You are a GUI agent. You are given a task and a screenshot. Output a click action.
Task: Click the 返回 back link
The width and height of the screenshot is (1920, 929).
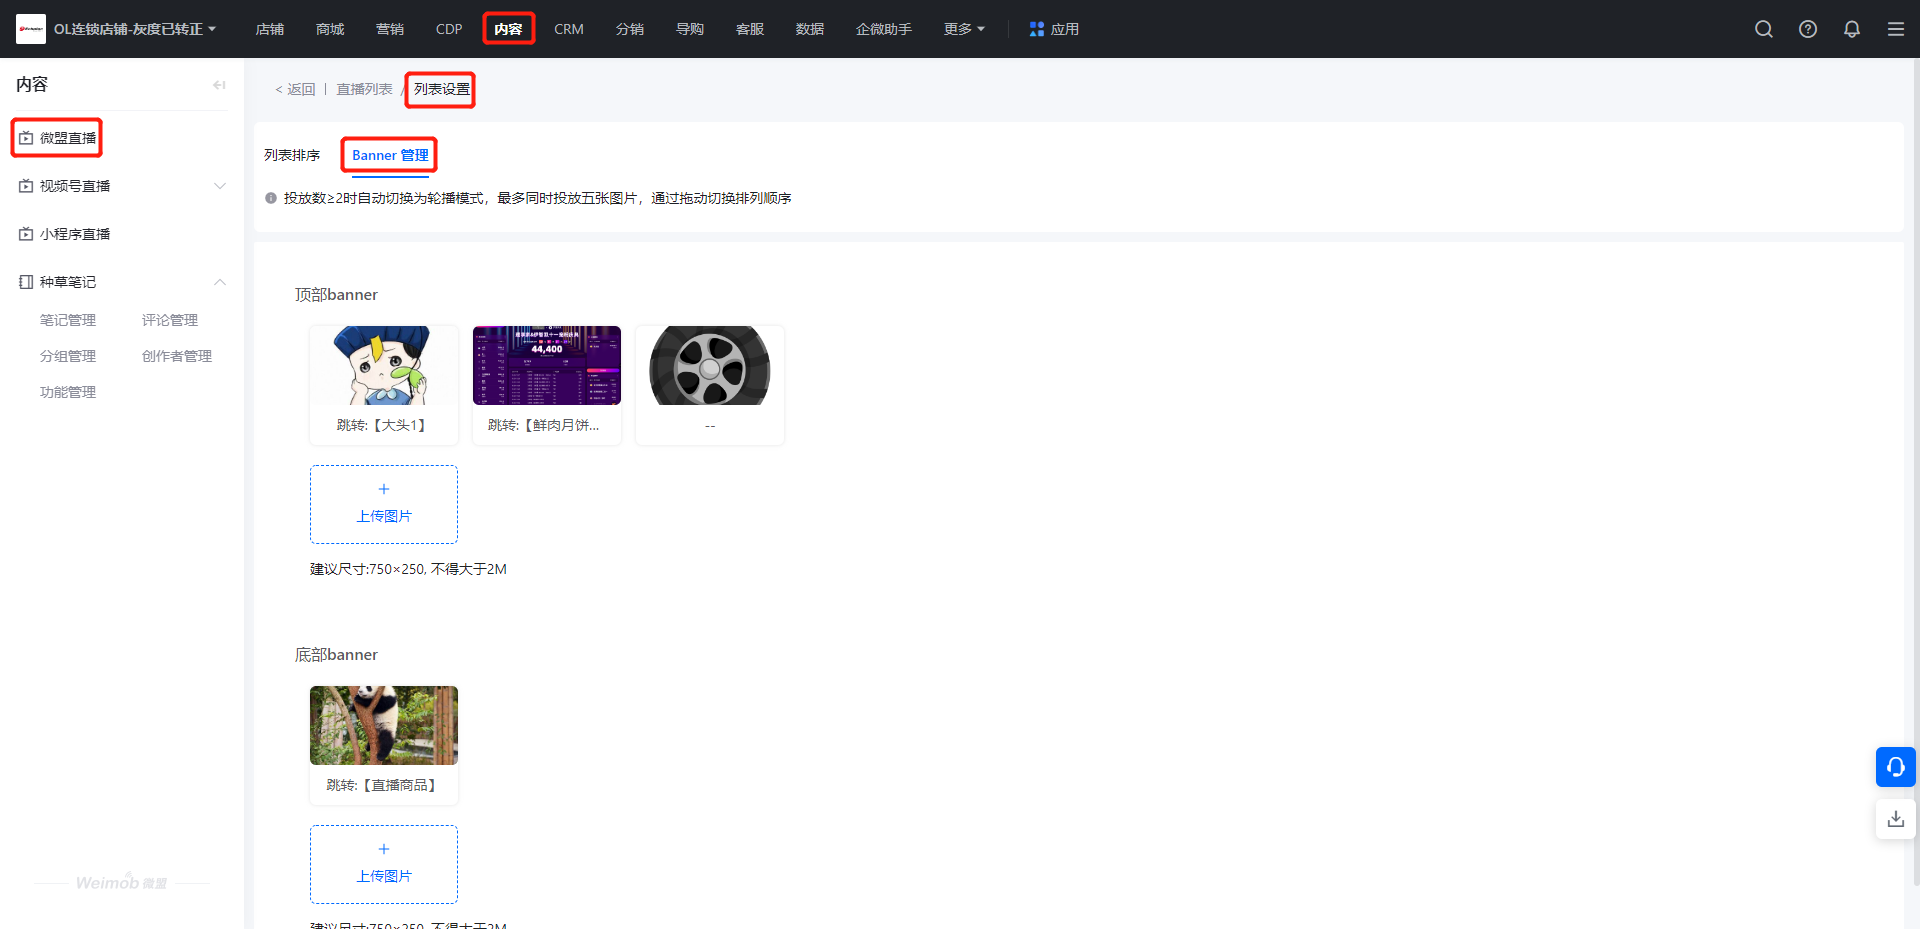click(x=296, y=89)
